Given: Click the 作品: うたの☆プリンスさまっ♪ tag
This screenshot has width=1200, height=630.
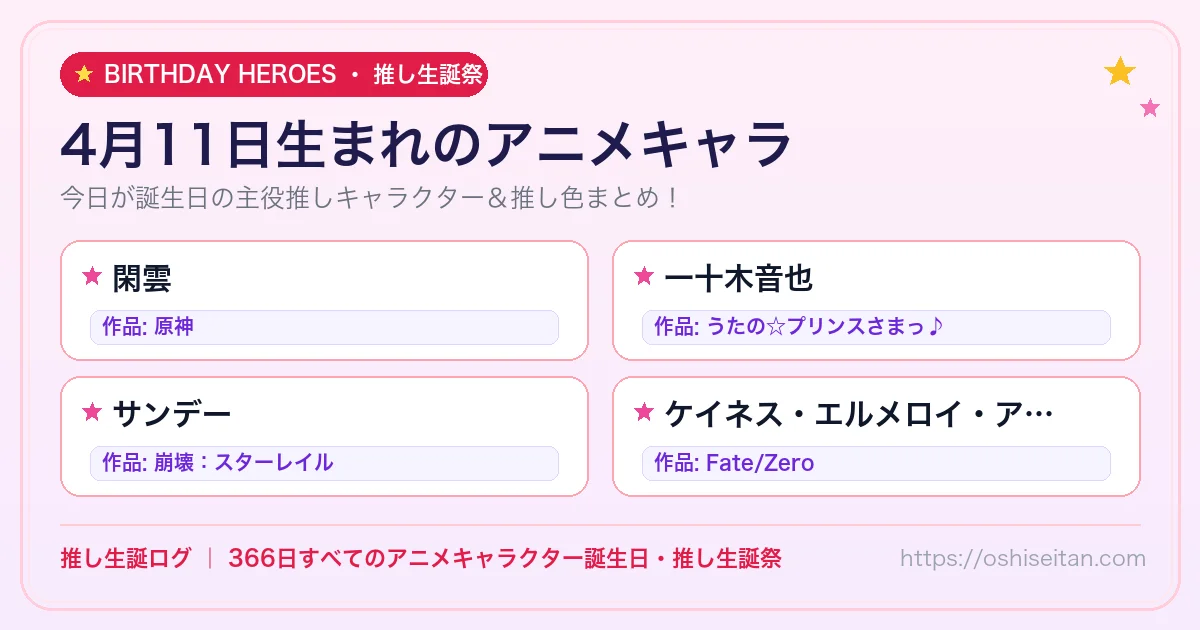Looking at the screenshot, I should click(876, 327).
